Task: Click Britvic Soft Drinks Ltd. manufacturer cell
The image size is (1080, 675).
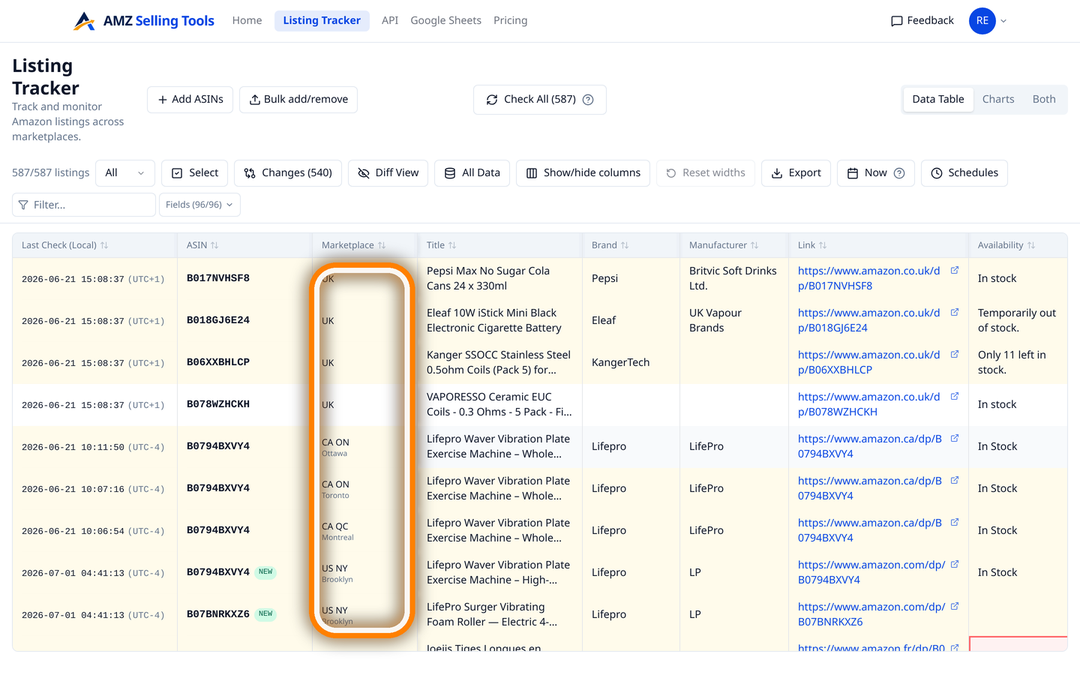Action: coord(733,278)
